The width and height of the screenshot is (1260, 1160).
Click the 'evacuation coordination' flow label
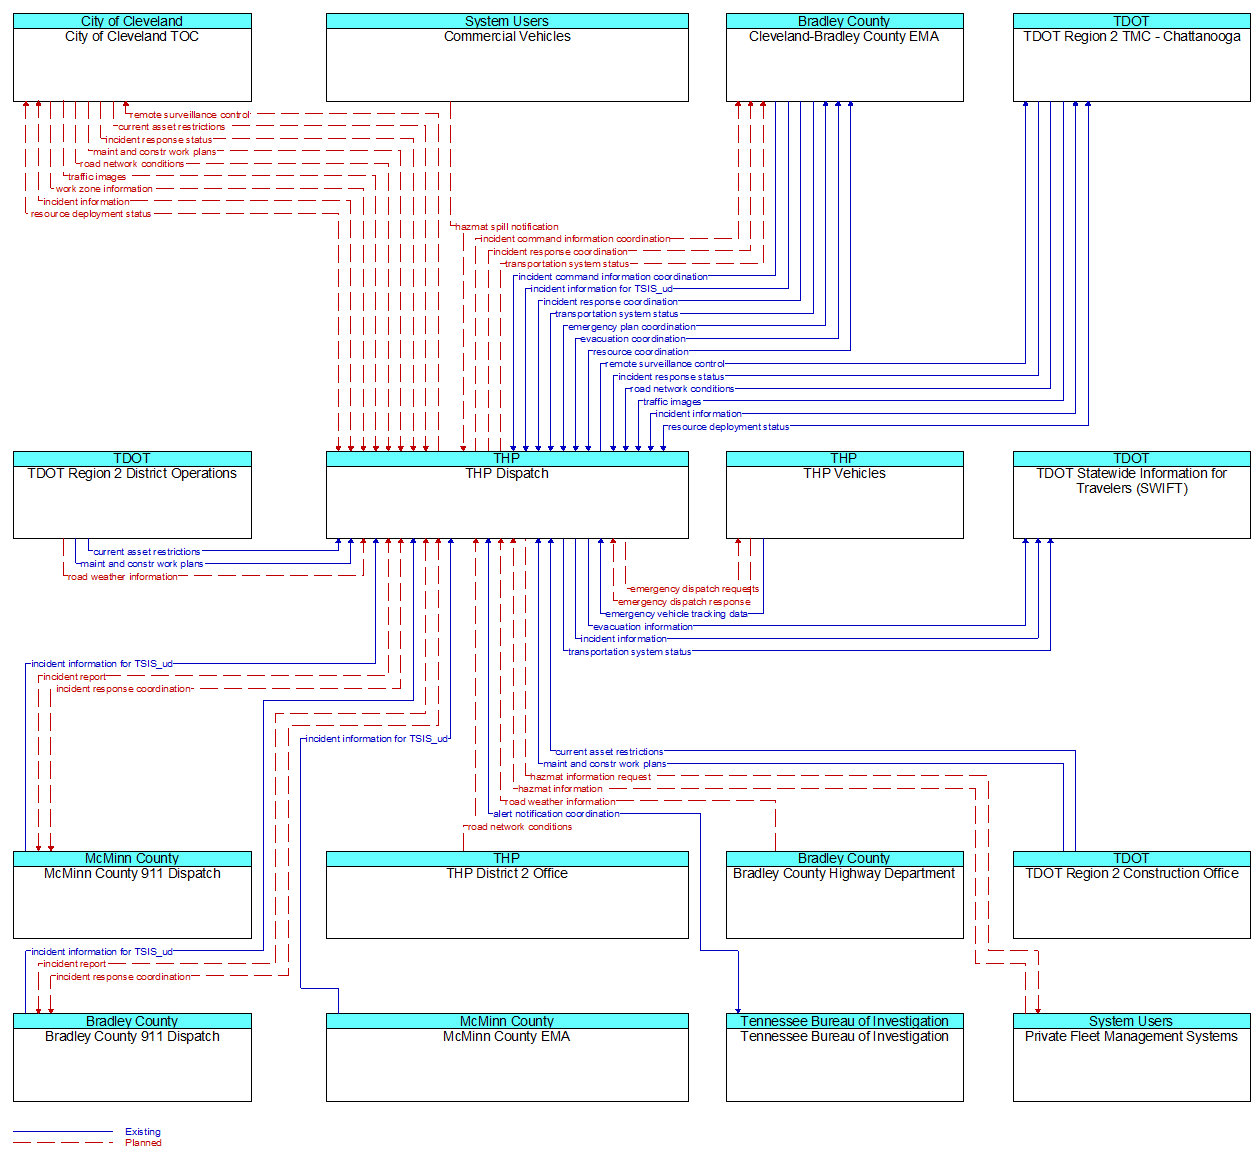633,339
